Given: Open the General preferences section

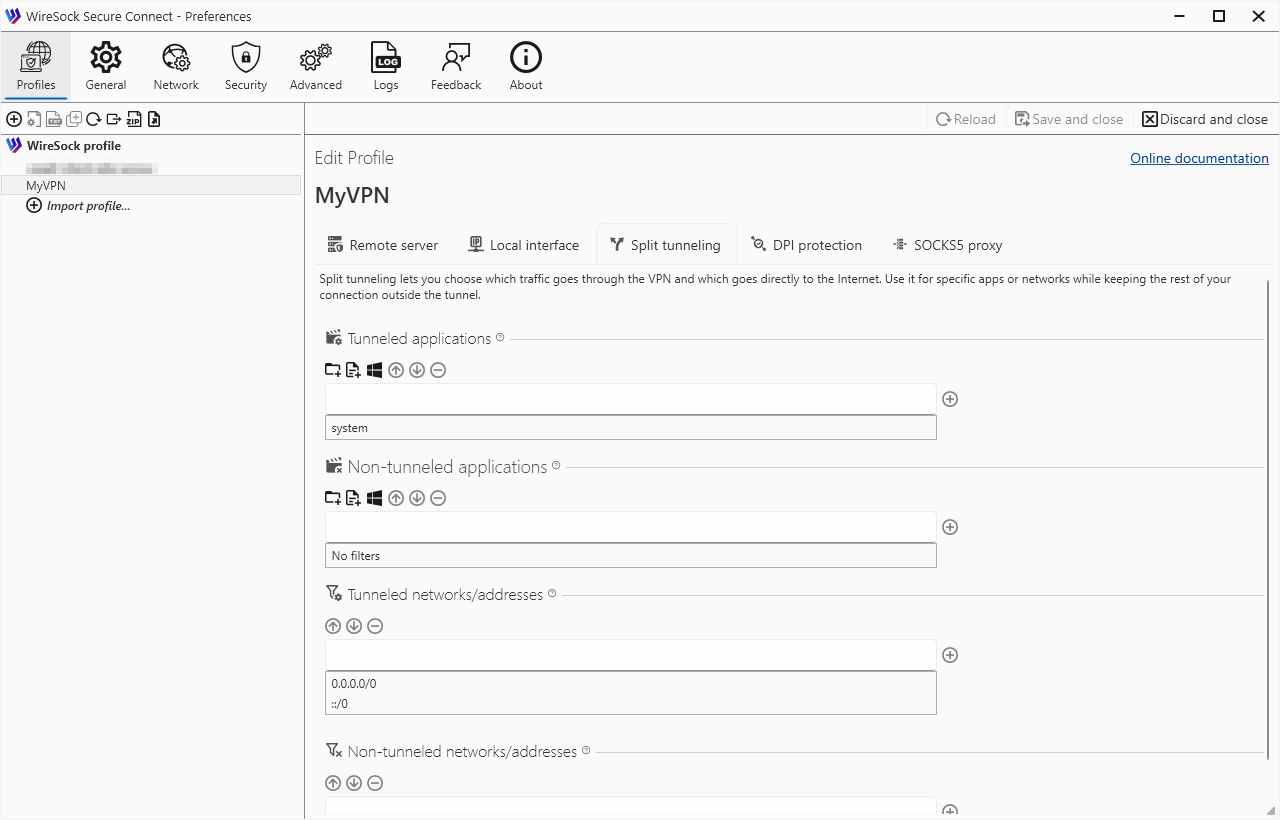Looking at the screenshot, I should point(106,66).
